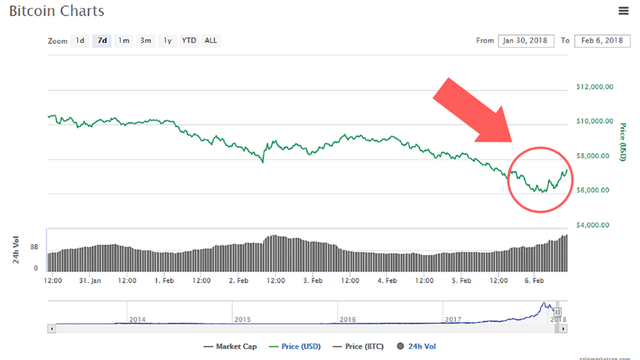The height and width of the screenshot is (360, 640).
Task: Click the $12,000.00 price axis label
Action: point(595,87)
